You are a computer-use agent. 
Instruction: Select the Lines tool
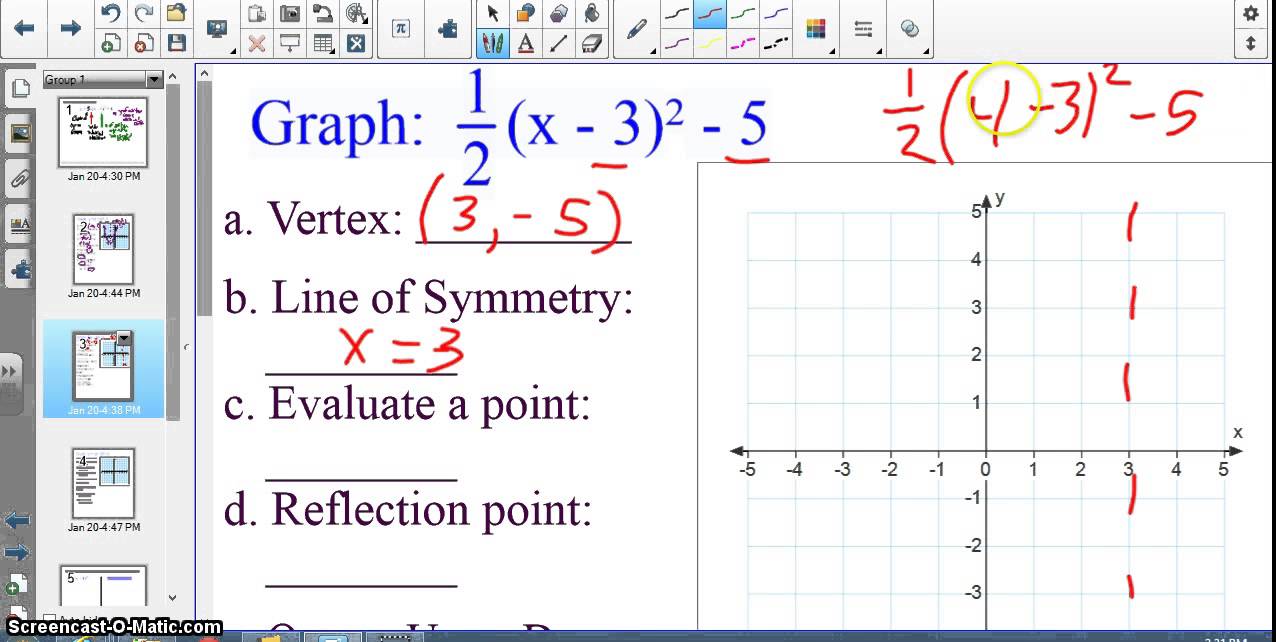tap(559, 43)
